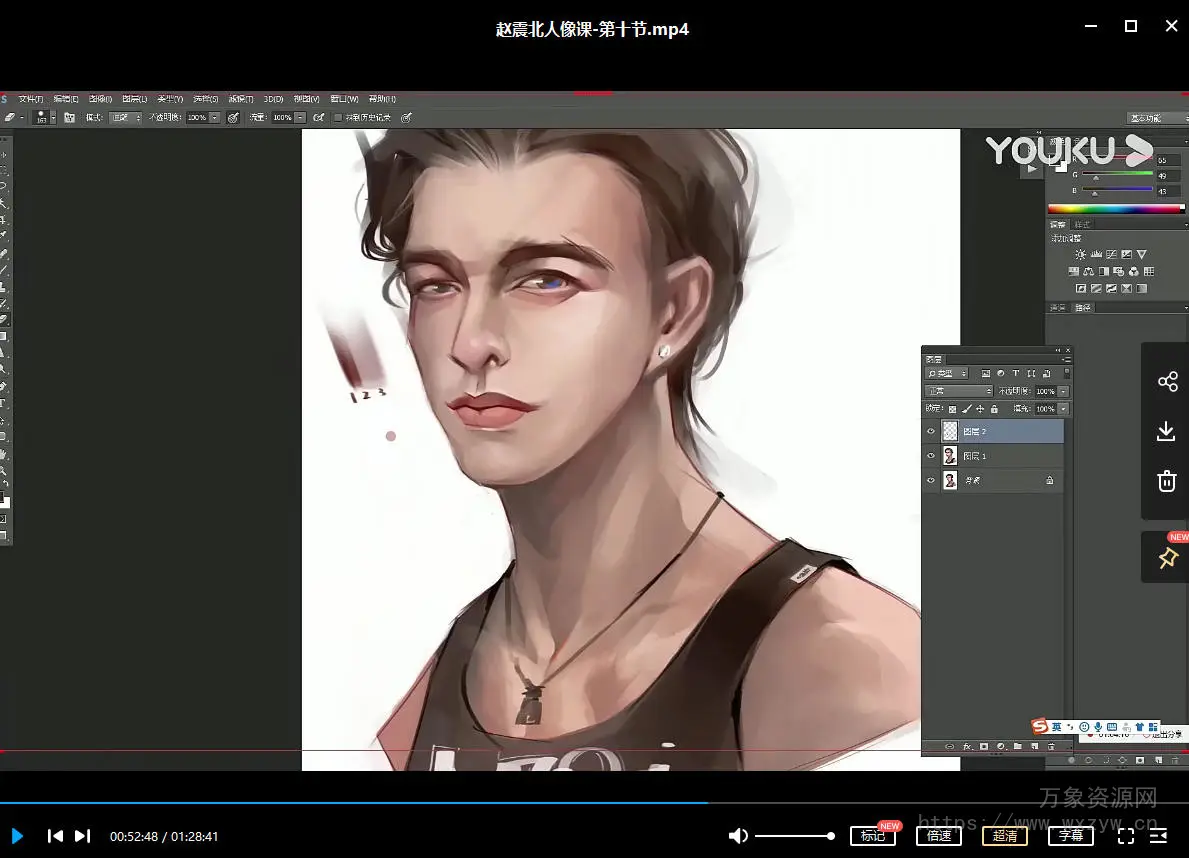Open the playlist icon at bottom right
The width and height of the screenshot is (1189, 858).
point(1159,836)
